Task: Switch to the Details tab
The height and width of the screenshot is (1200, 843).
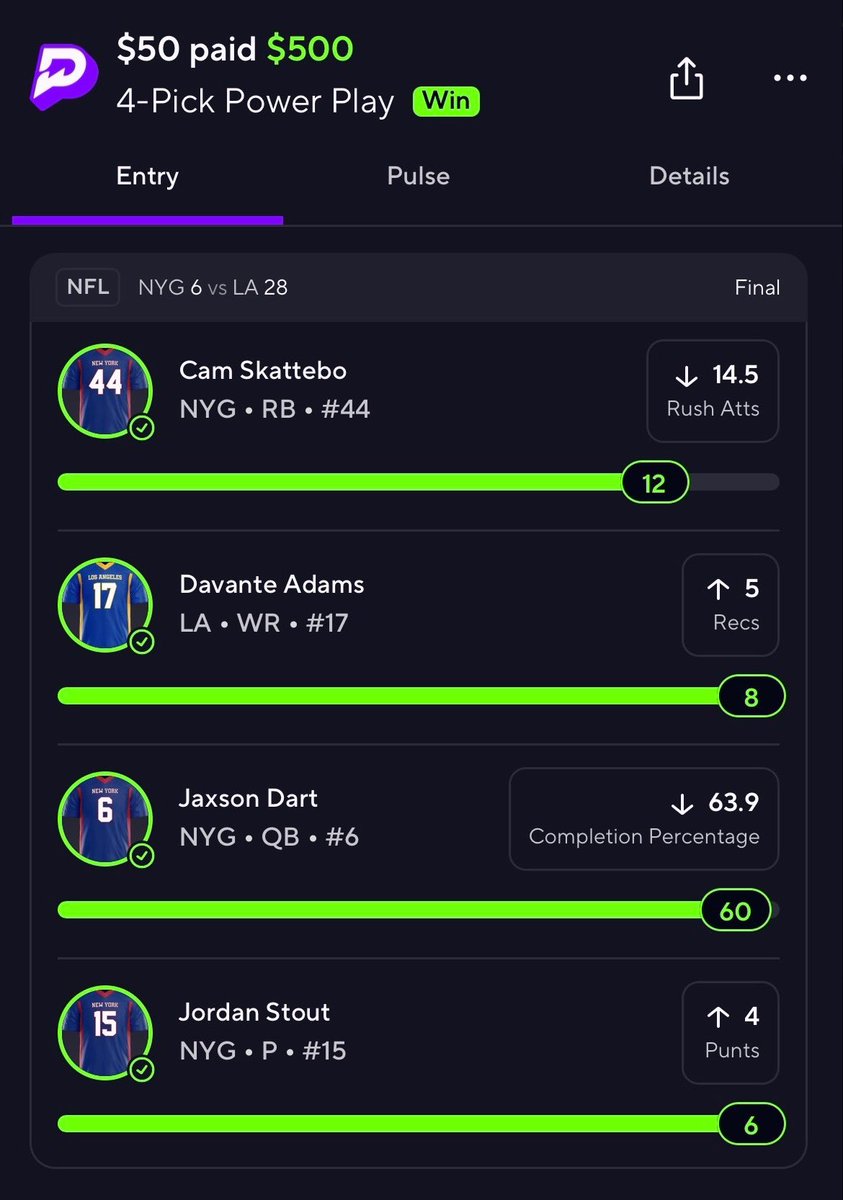Action: click(689, 176)
